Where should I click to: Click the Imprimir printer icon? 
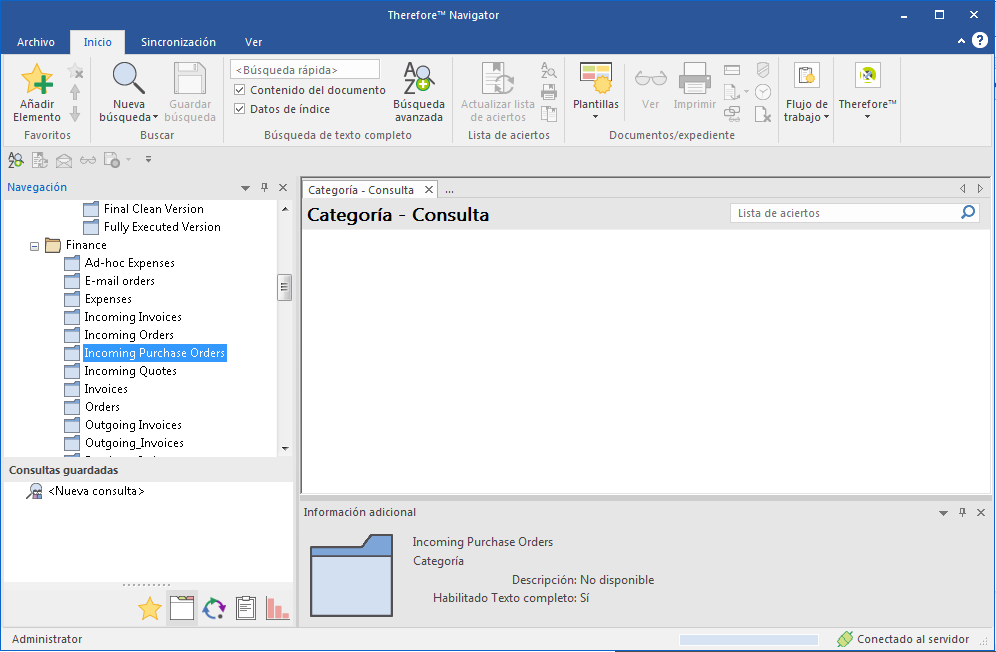[x=694, y=78]
